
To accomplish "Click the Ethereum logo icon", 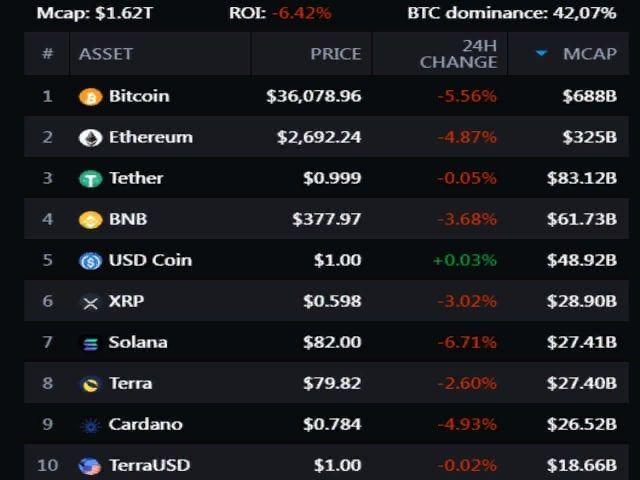I will 91,138.
